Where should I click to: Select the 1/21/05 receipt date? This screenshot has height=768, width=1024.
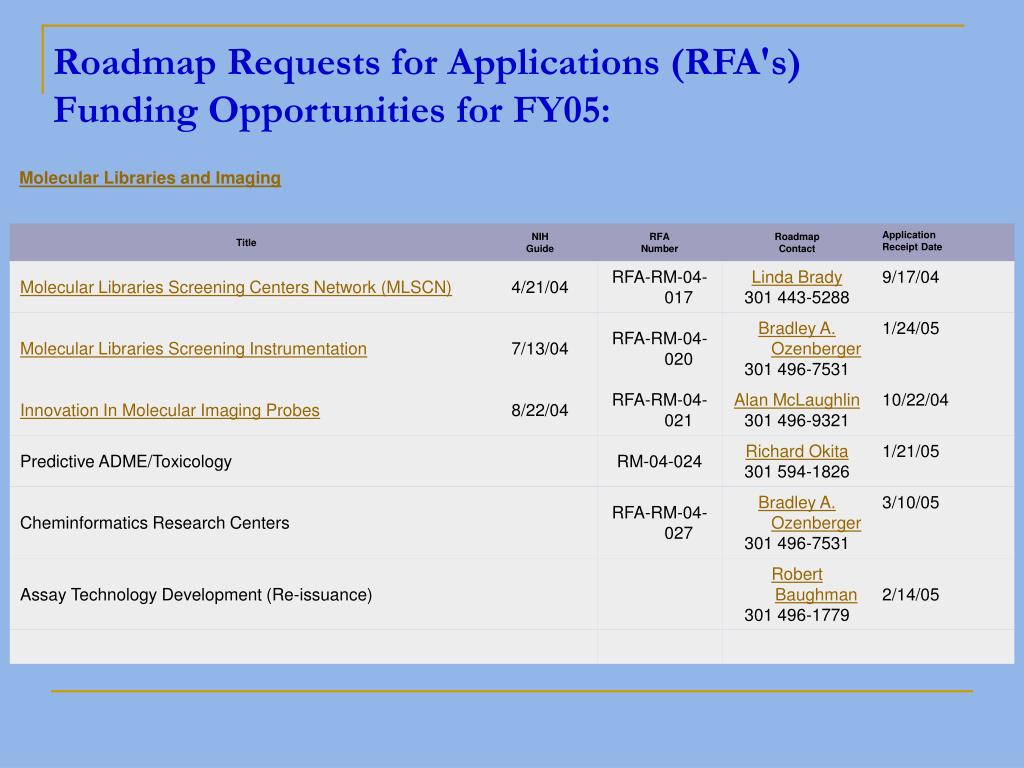click(910, 451)
